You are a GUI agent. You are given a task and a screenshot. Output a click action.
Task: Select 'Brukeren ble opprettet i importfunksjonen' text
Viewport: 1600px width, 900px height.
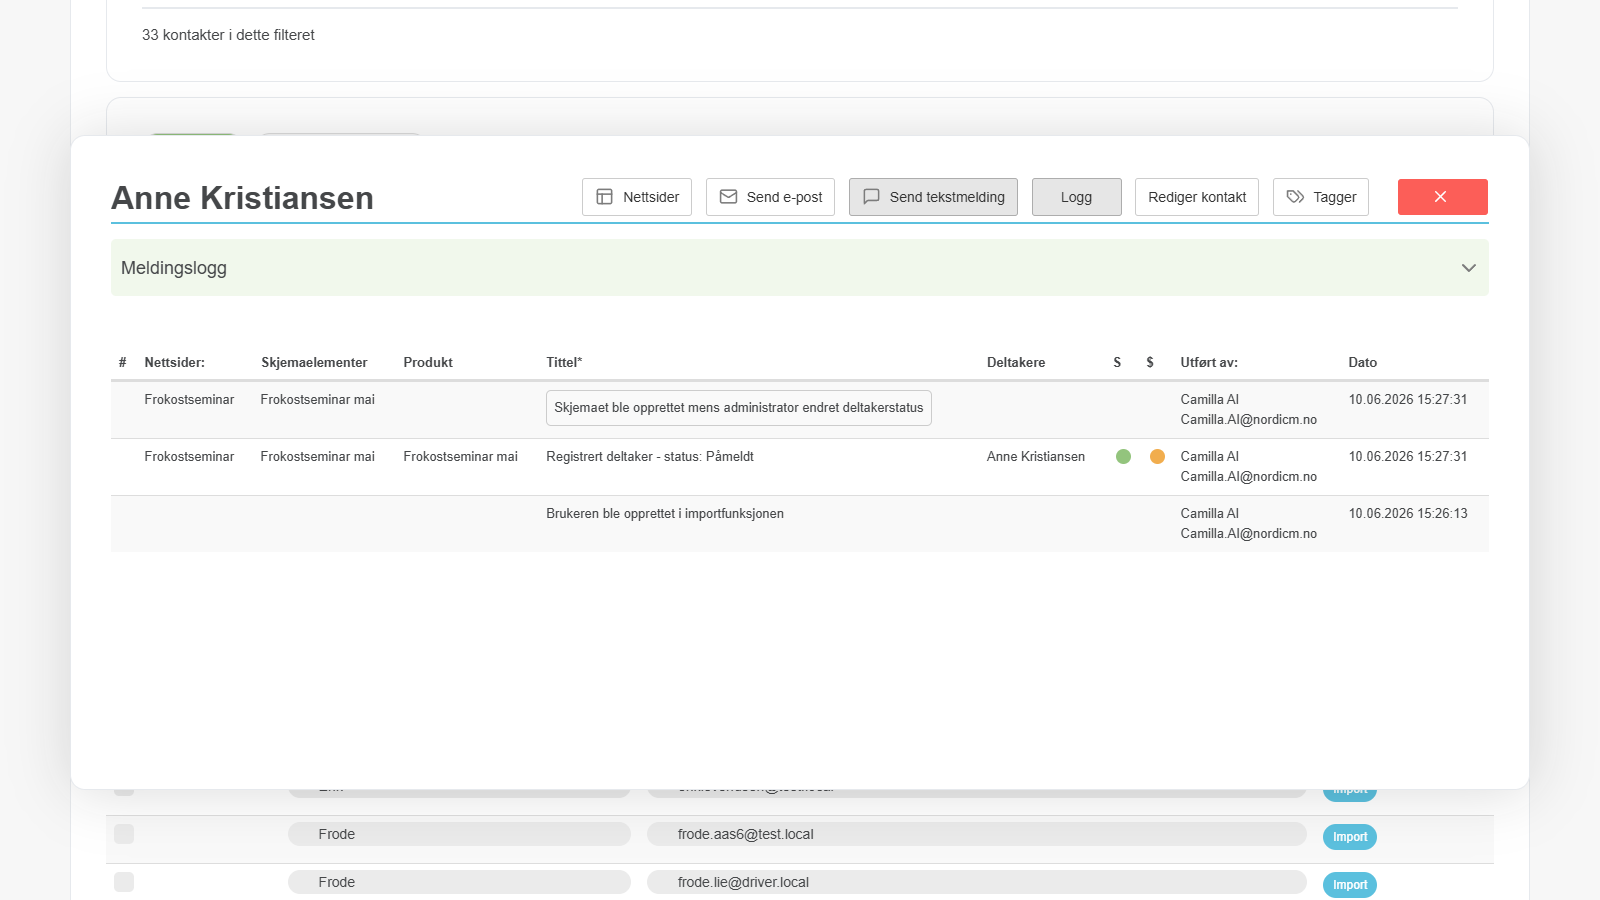tap(665, 514)
